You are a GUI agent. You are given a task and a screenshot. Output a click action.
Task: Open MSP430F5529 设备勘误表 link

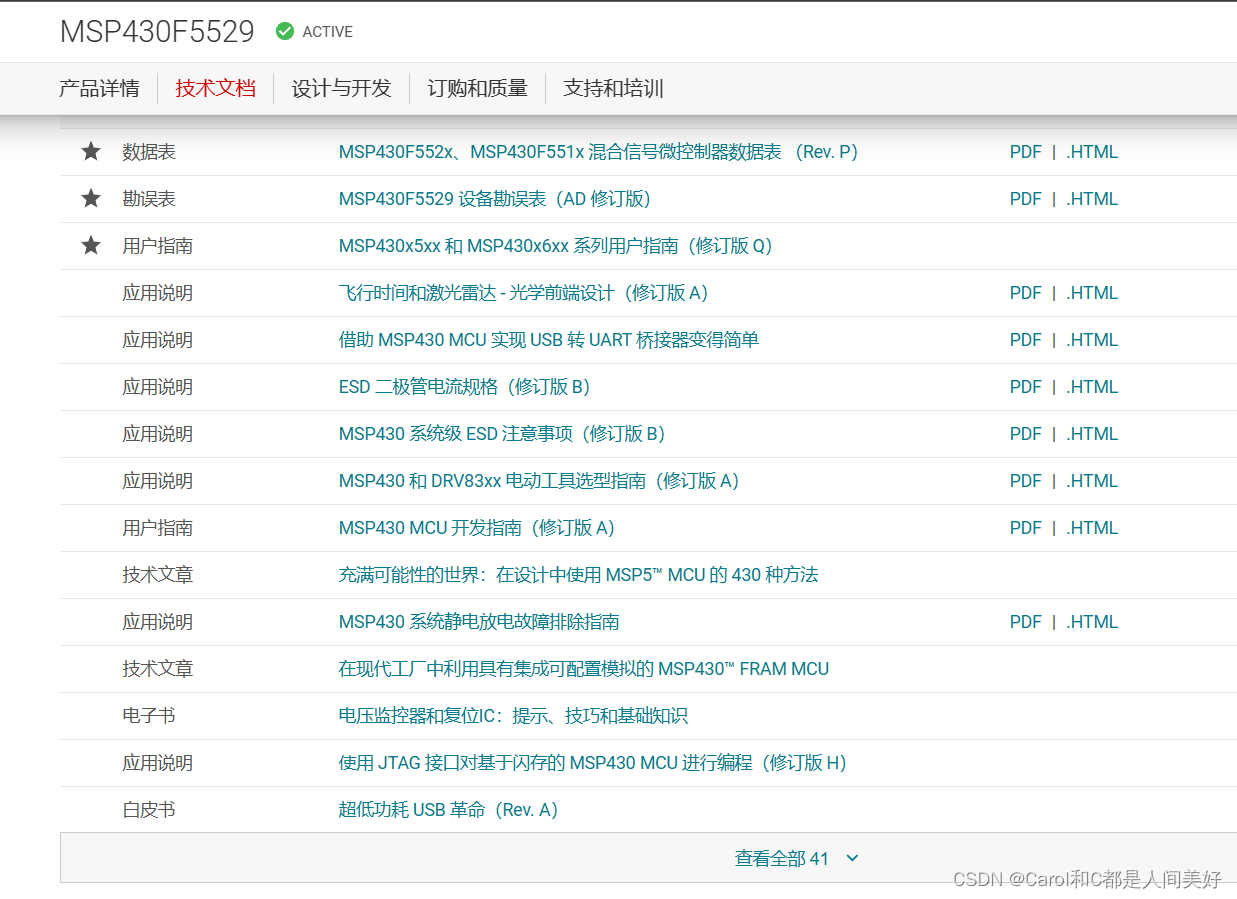(x=495, y=199)
